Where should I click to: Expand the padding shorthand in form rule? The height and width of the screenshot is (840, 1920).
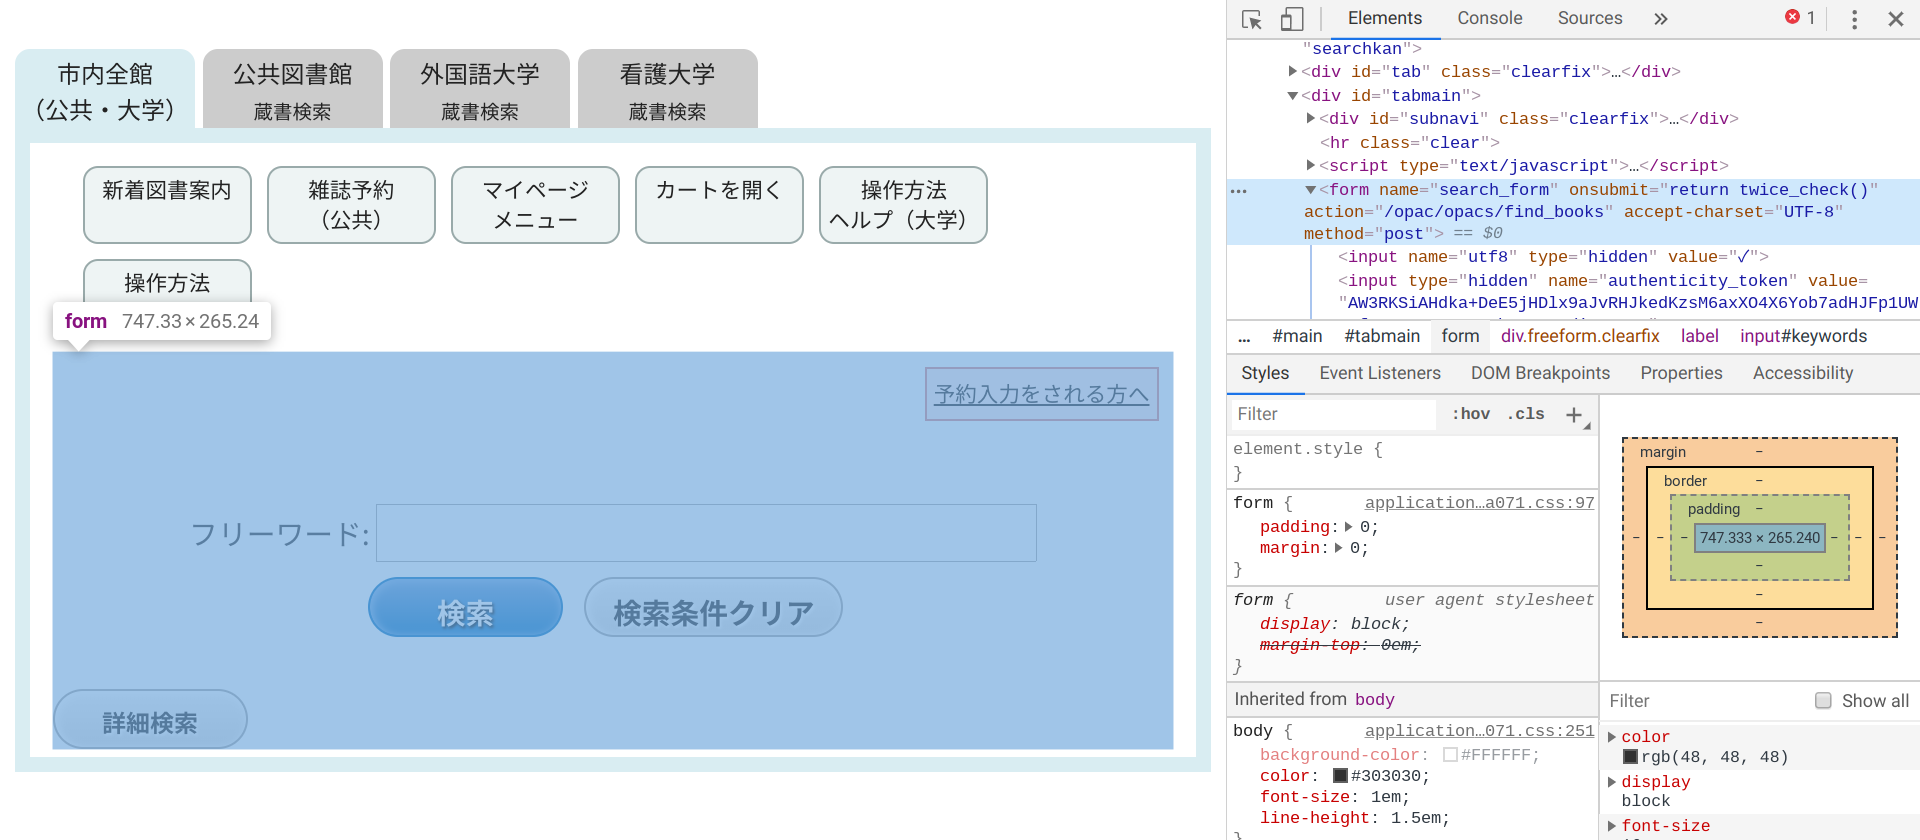pos(1348,527)
